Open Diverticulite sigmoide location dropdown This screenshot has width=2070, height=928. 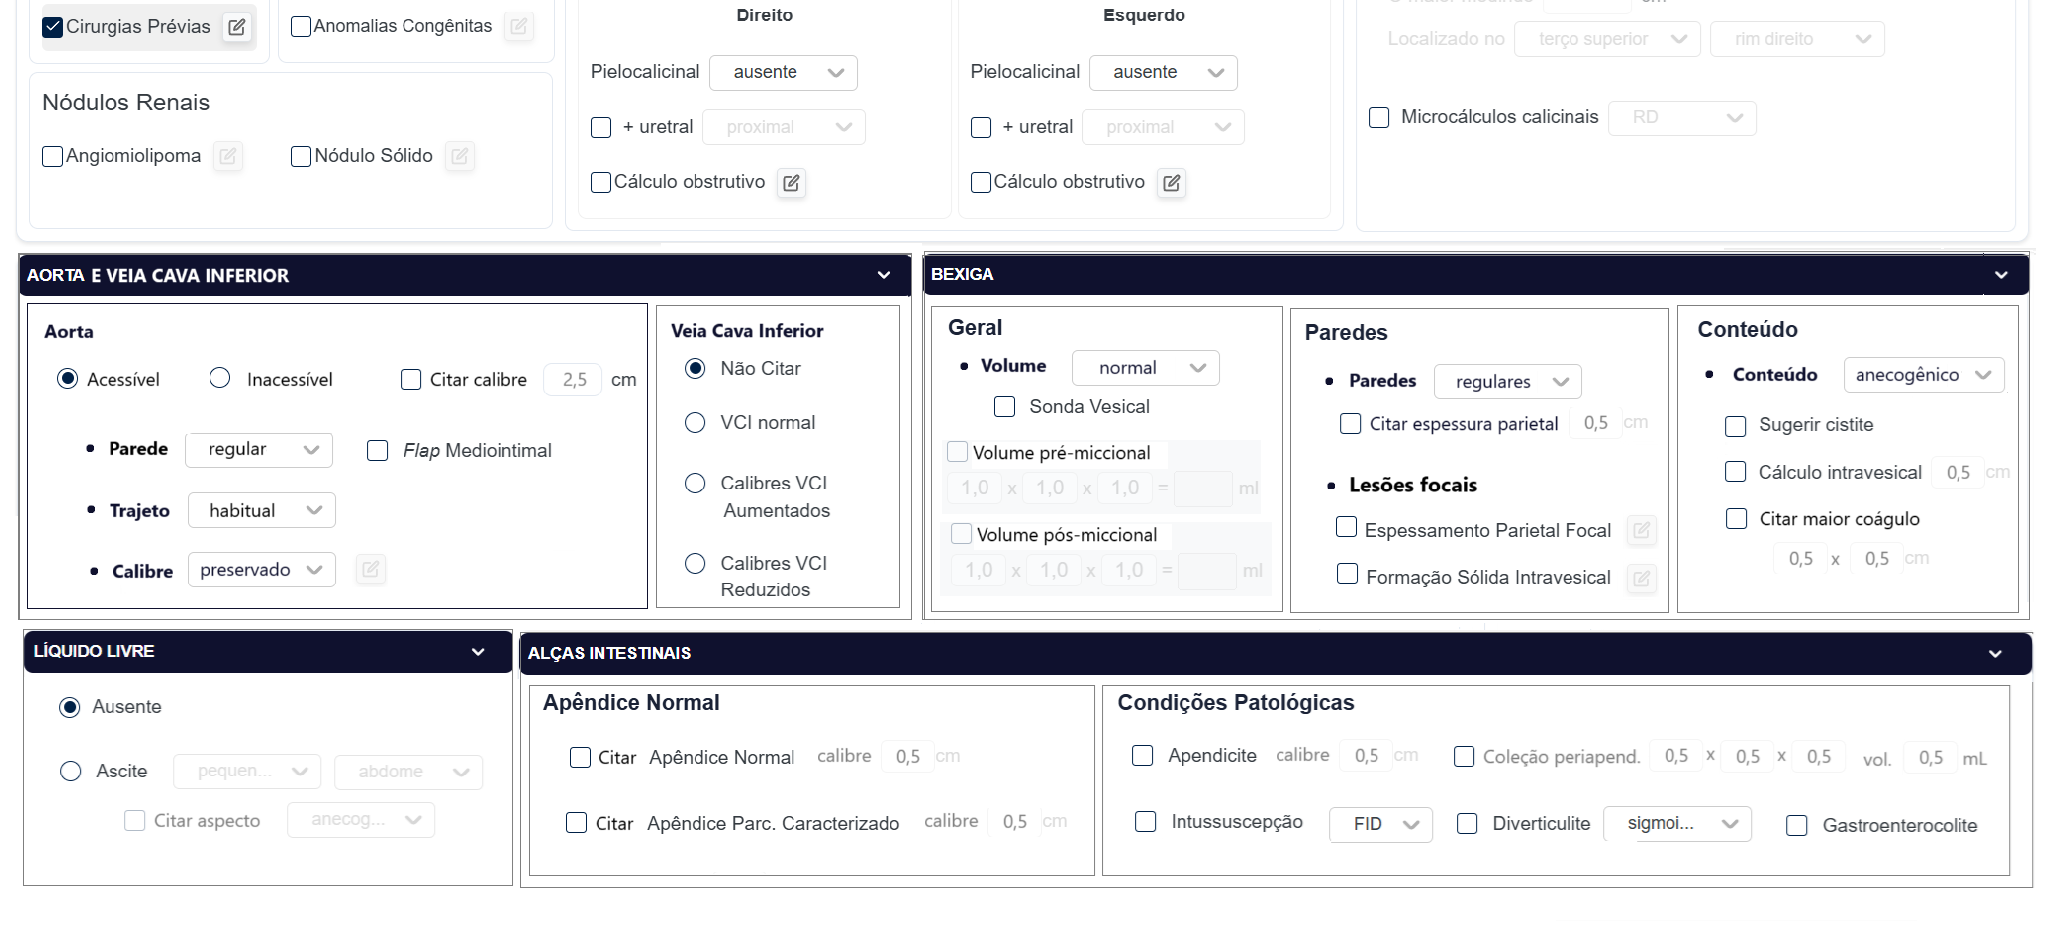pos(1677,824)
